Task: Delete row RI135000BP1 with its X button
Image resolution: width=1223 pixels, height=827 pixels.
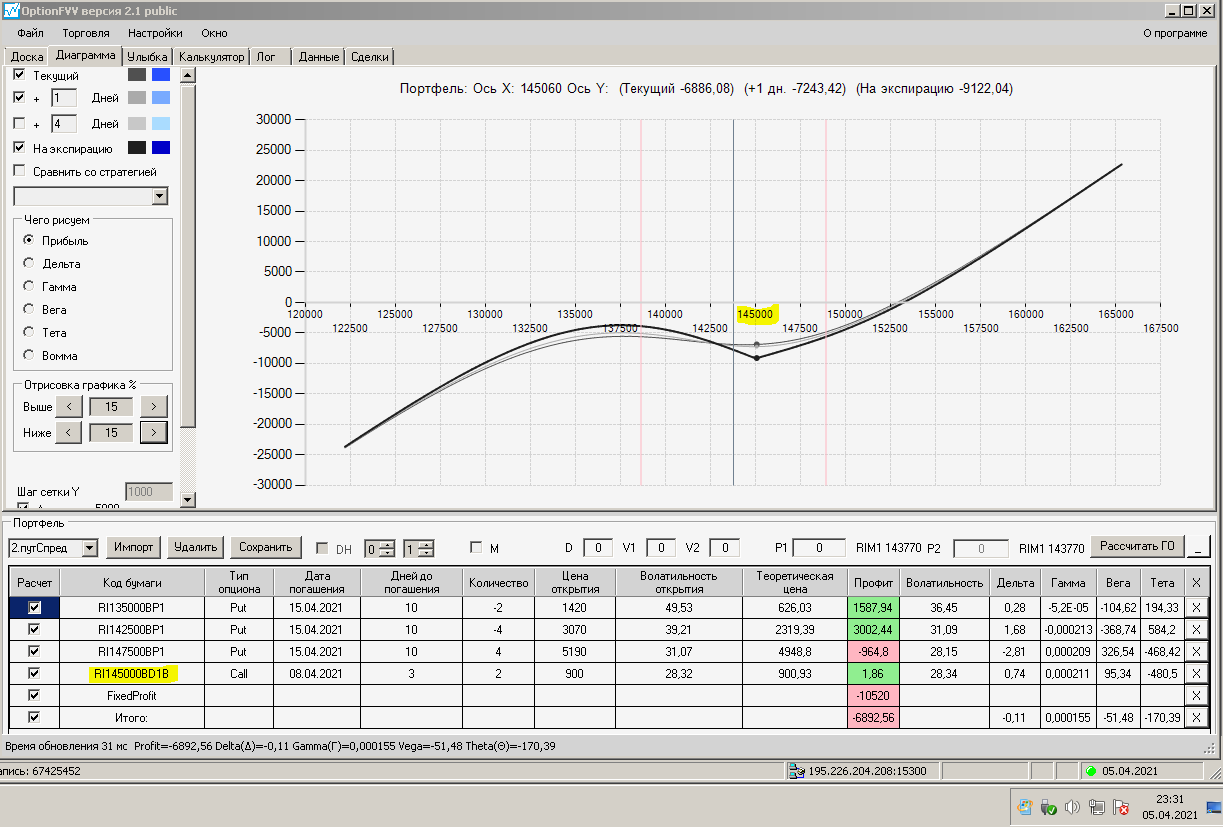Action: (x=1196, y=607)
